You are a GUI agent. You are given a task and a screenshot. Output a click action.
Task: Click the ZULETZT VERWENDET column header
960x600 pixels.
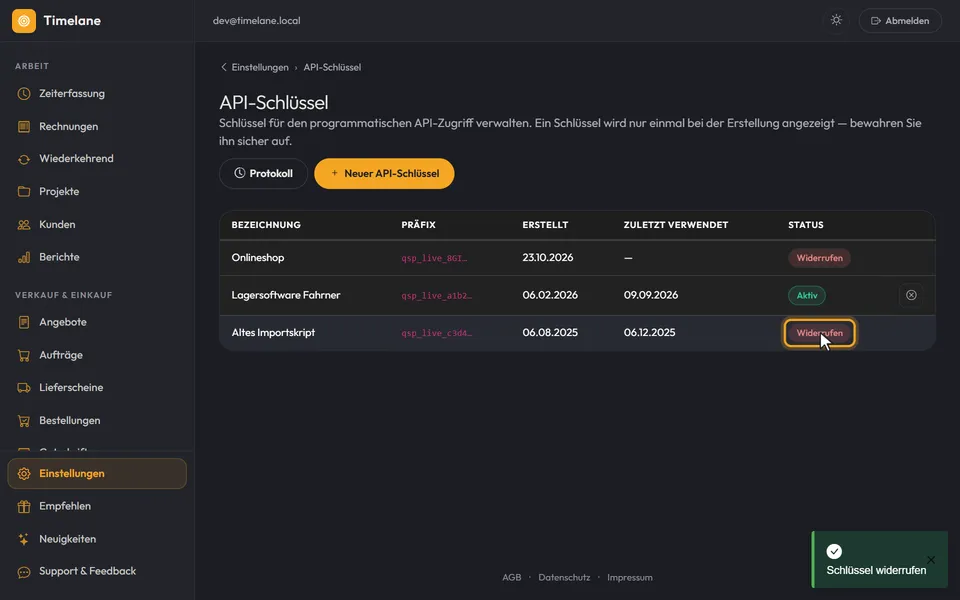pyautogui.click(x=676, y=225)
